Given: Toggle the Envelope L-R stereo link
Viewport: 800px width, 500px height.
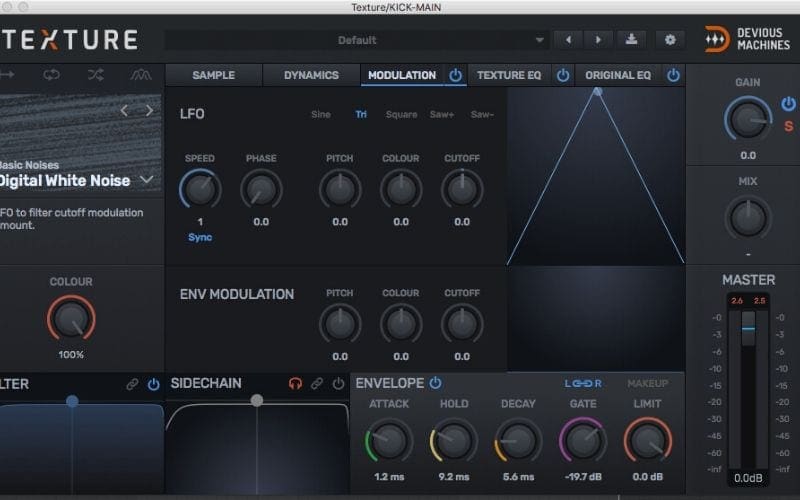Looking at the screenshot, I should [583, 383].
